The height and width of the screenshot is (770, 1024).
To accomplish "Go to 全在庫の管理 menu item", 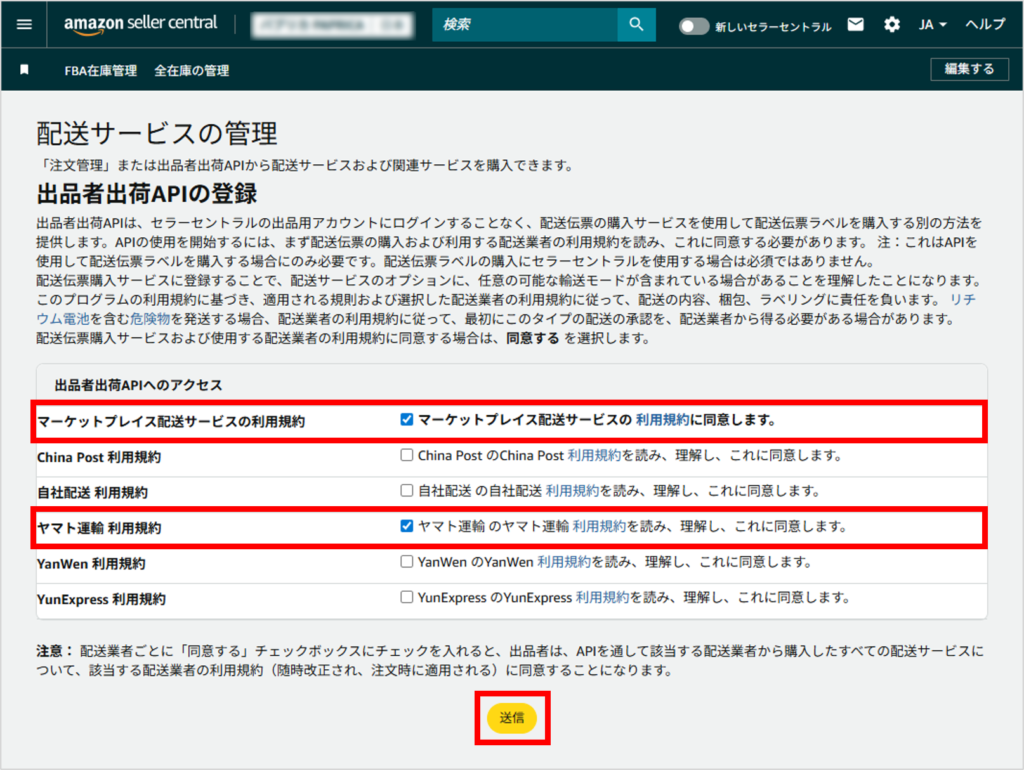I will coord(191,71).
